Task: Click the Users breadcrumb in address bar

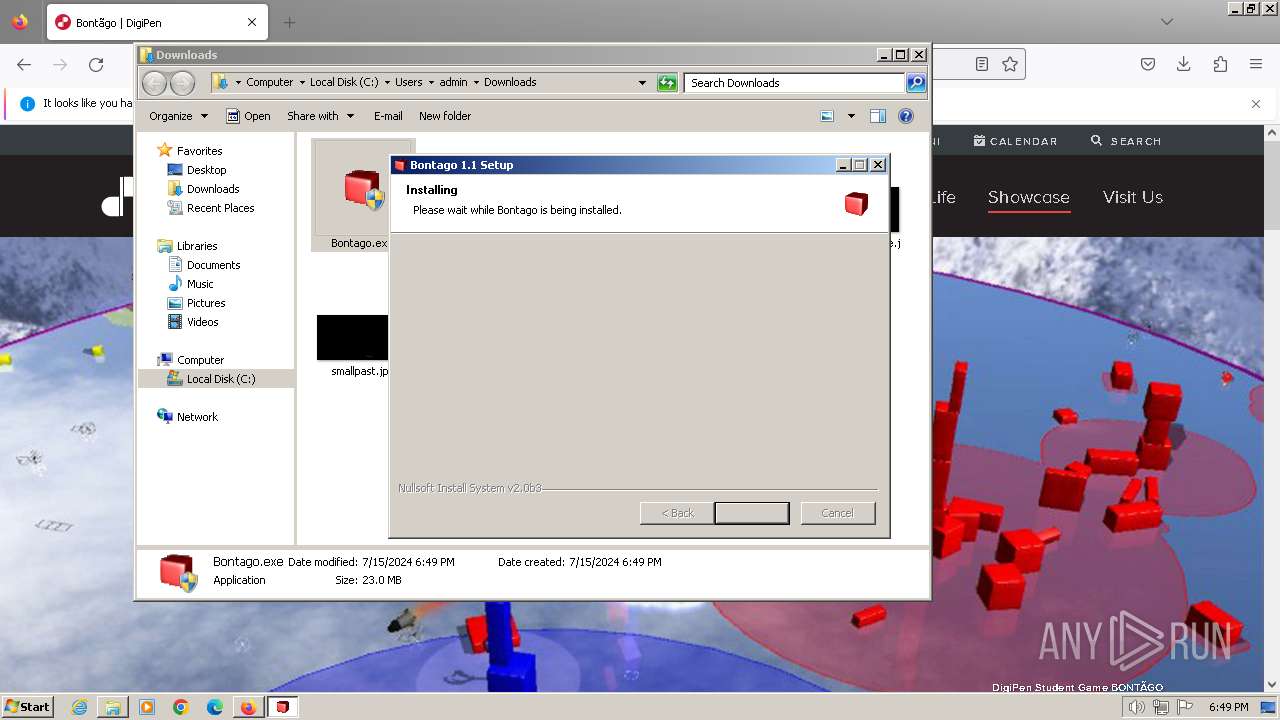Action: coord(408,83)
